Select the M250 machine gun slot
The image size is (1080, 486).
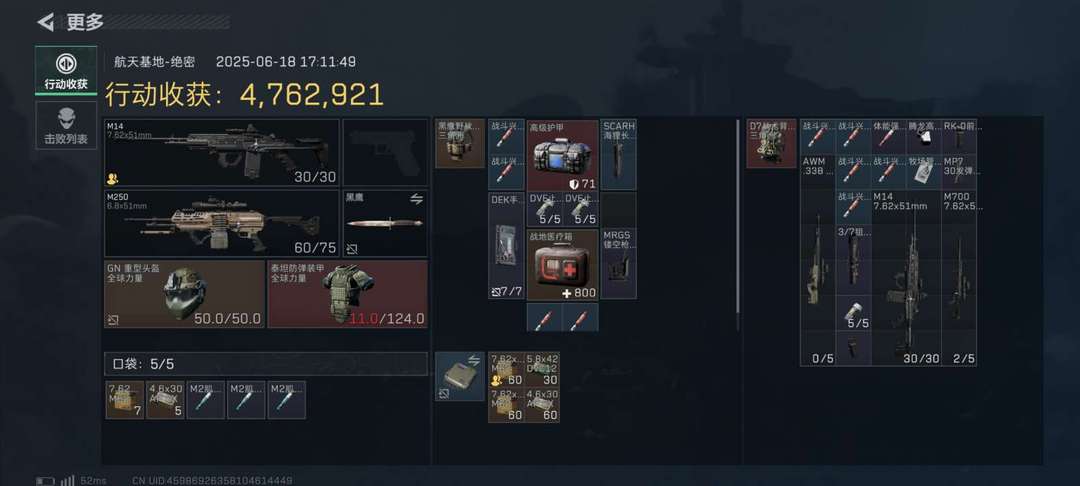click(x=222, y=224)
